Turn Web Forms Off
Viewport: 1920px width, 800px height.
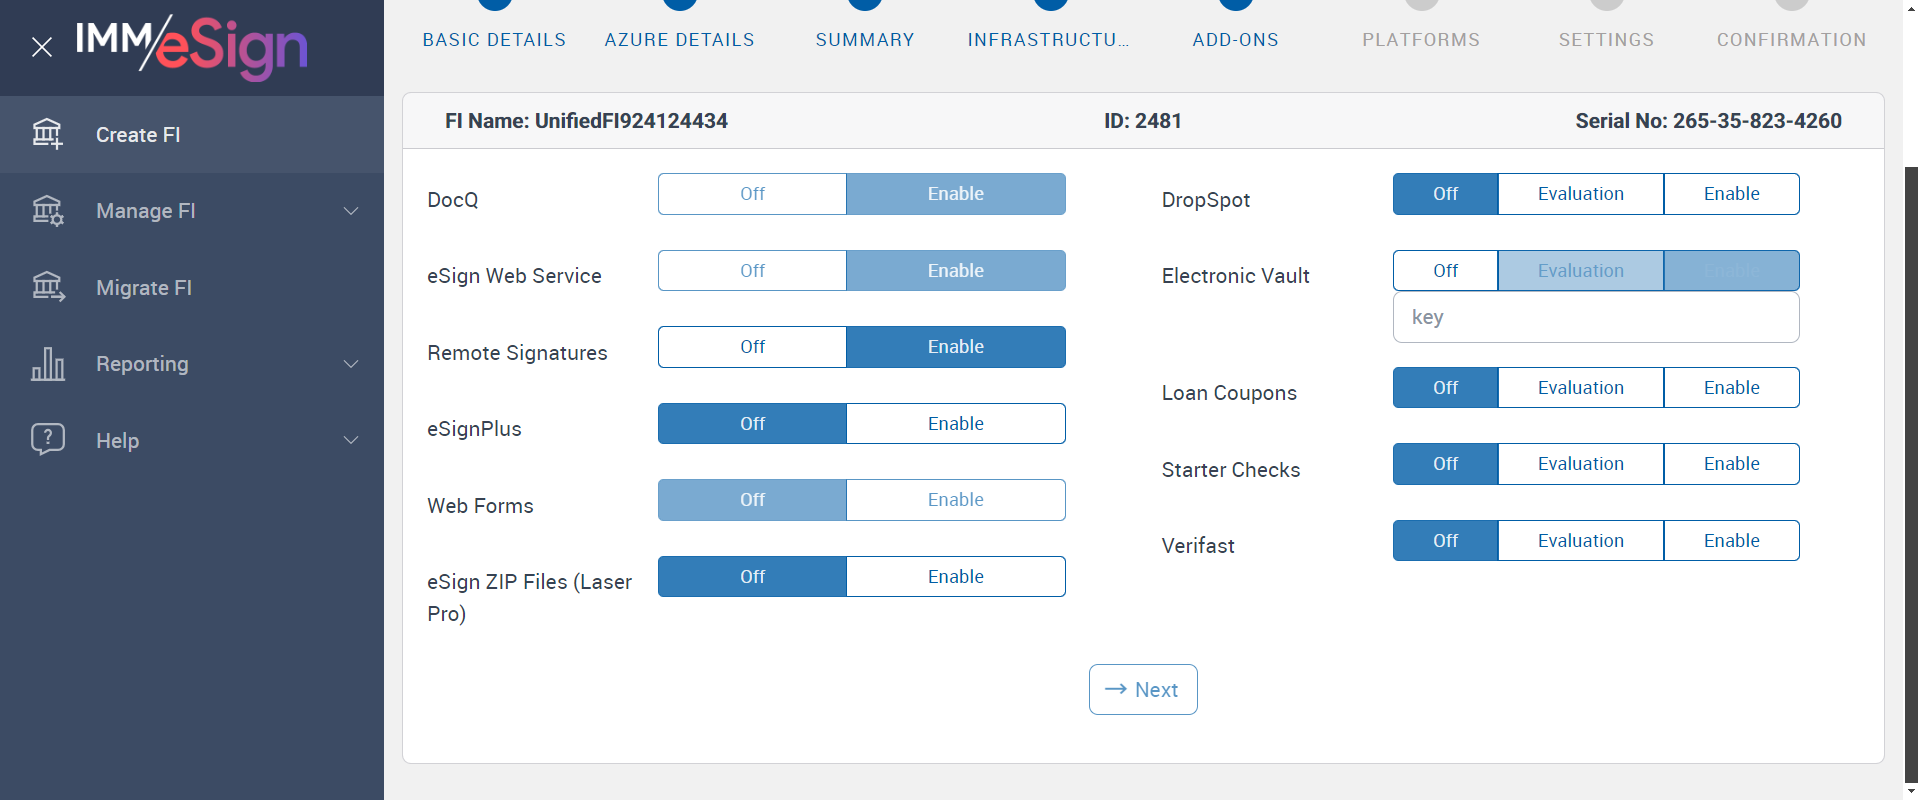tap(752, 500)
